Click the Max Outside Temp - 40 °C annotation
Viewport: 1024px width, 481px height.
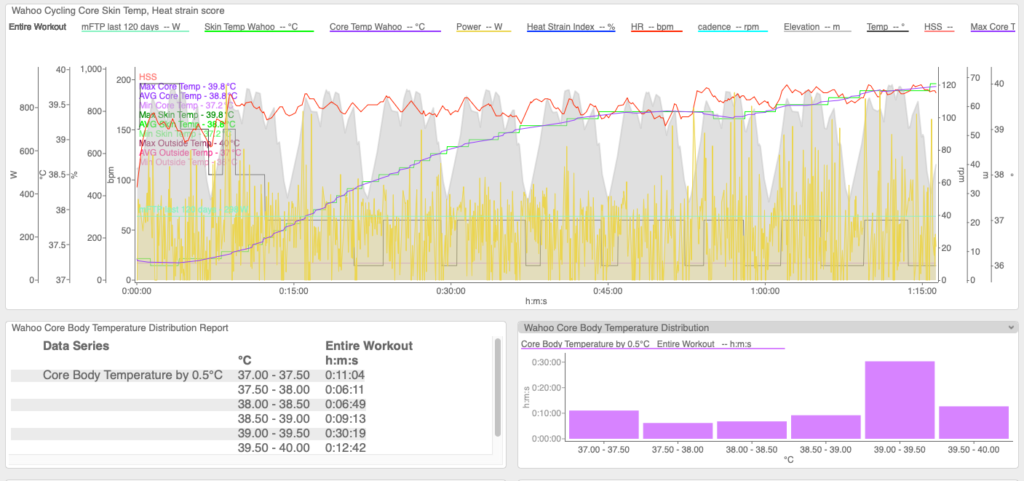pyautogui.click(x=187, y=143)
